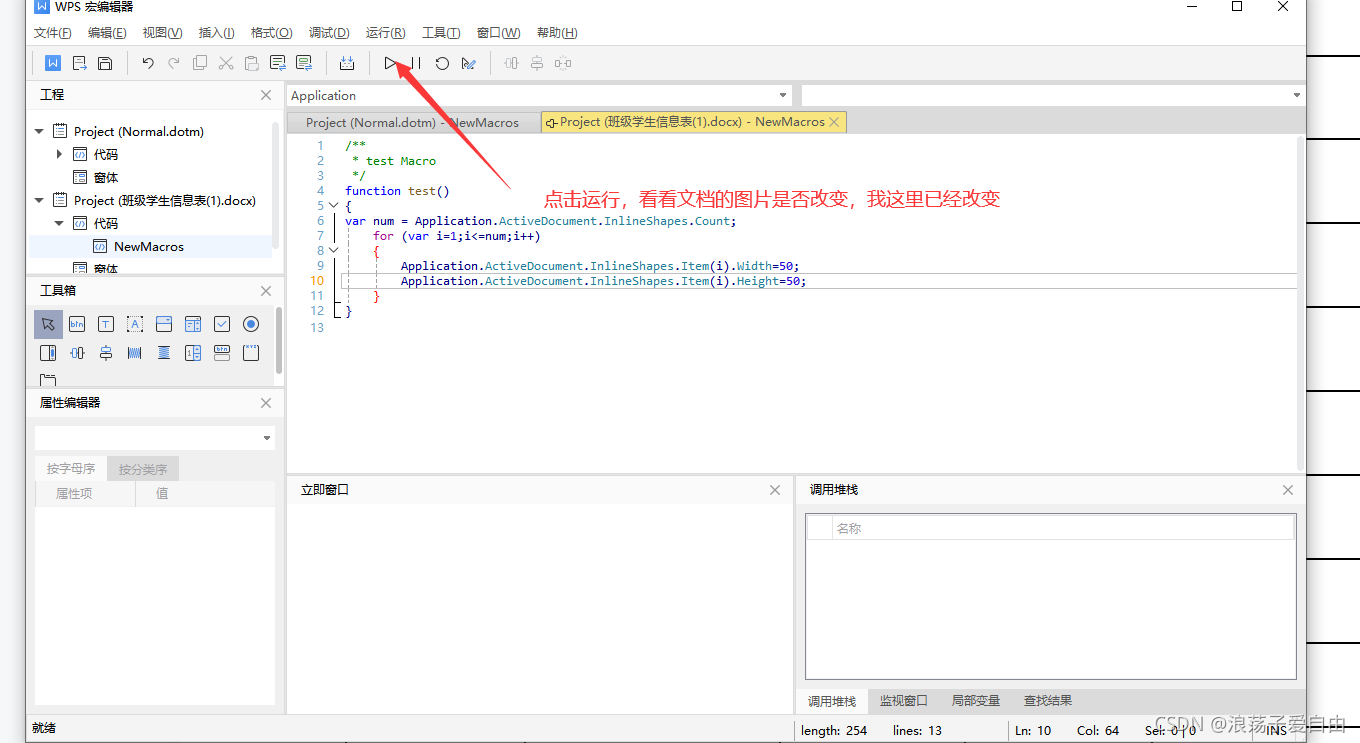Close the 立即窗口 panel
The width and height of the screenshot is (1360, 743).
[775, 490]
